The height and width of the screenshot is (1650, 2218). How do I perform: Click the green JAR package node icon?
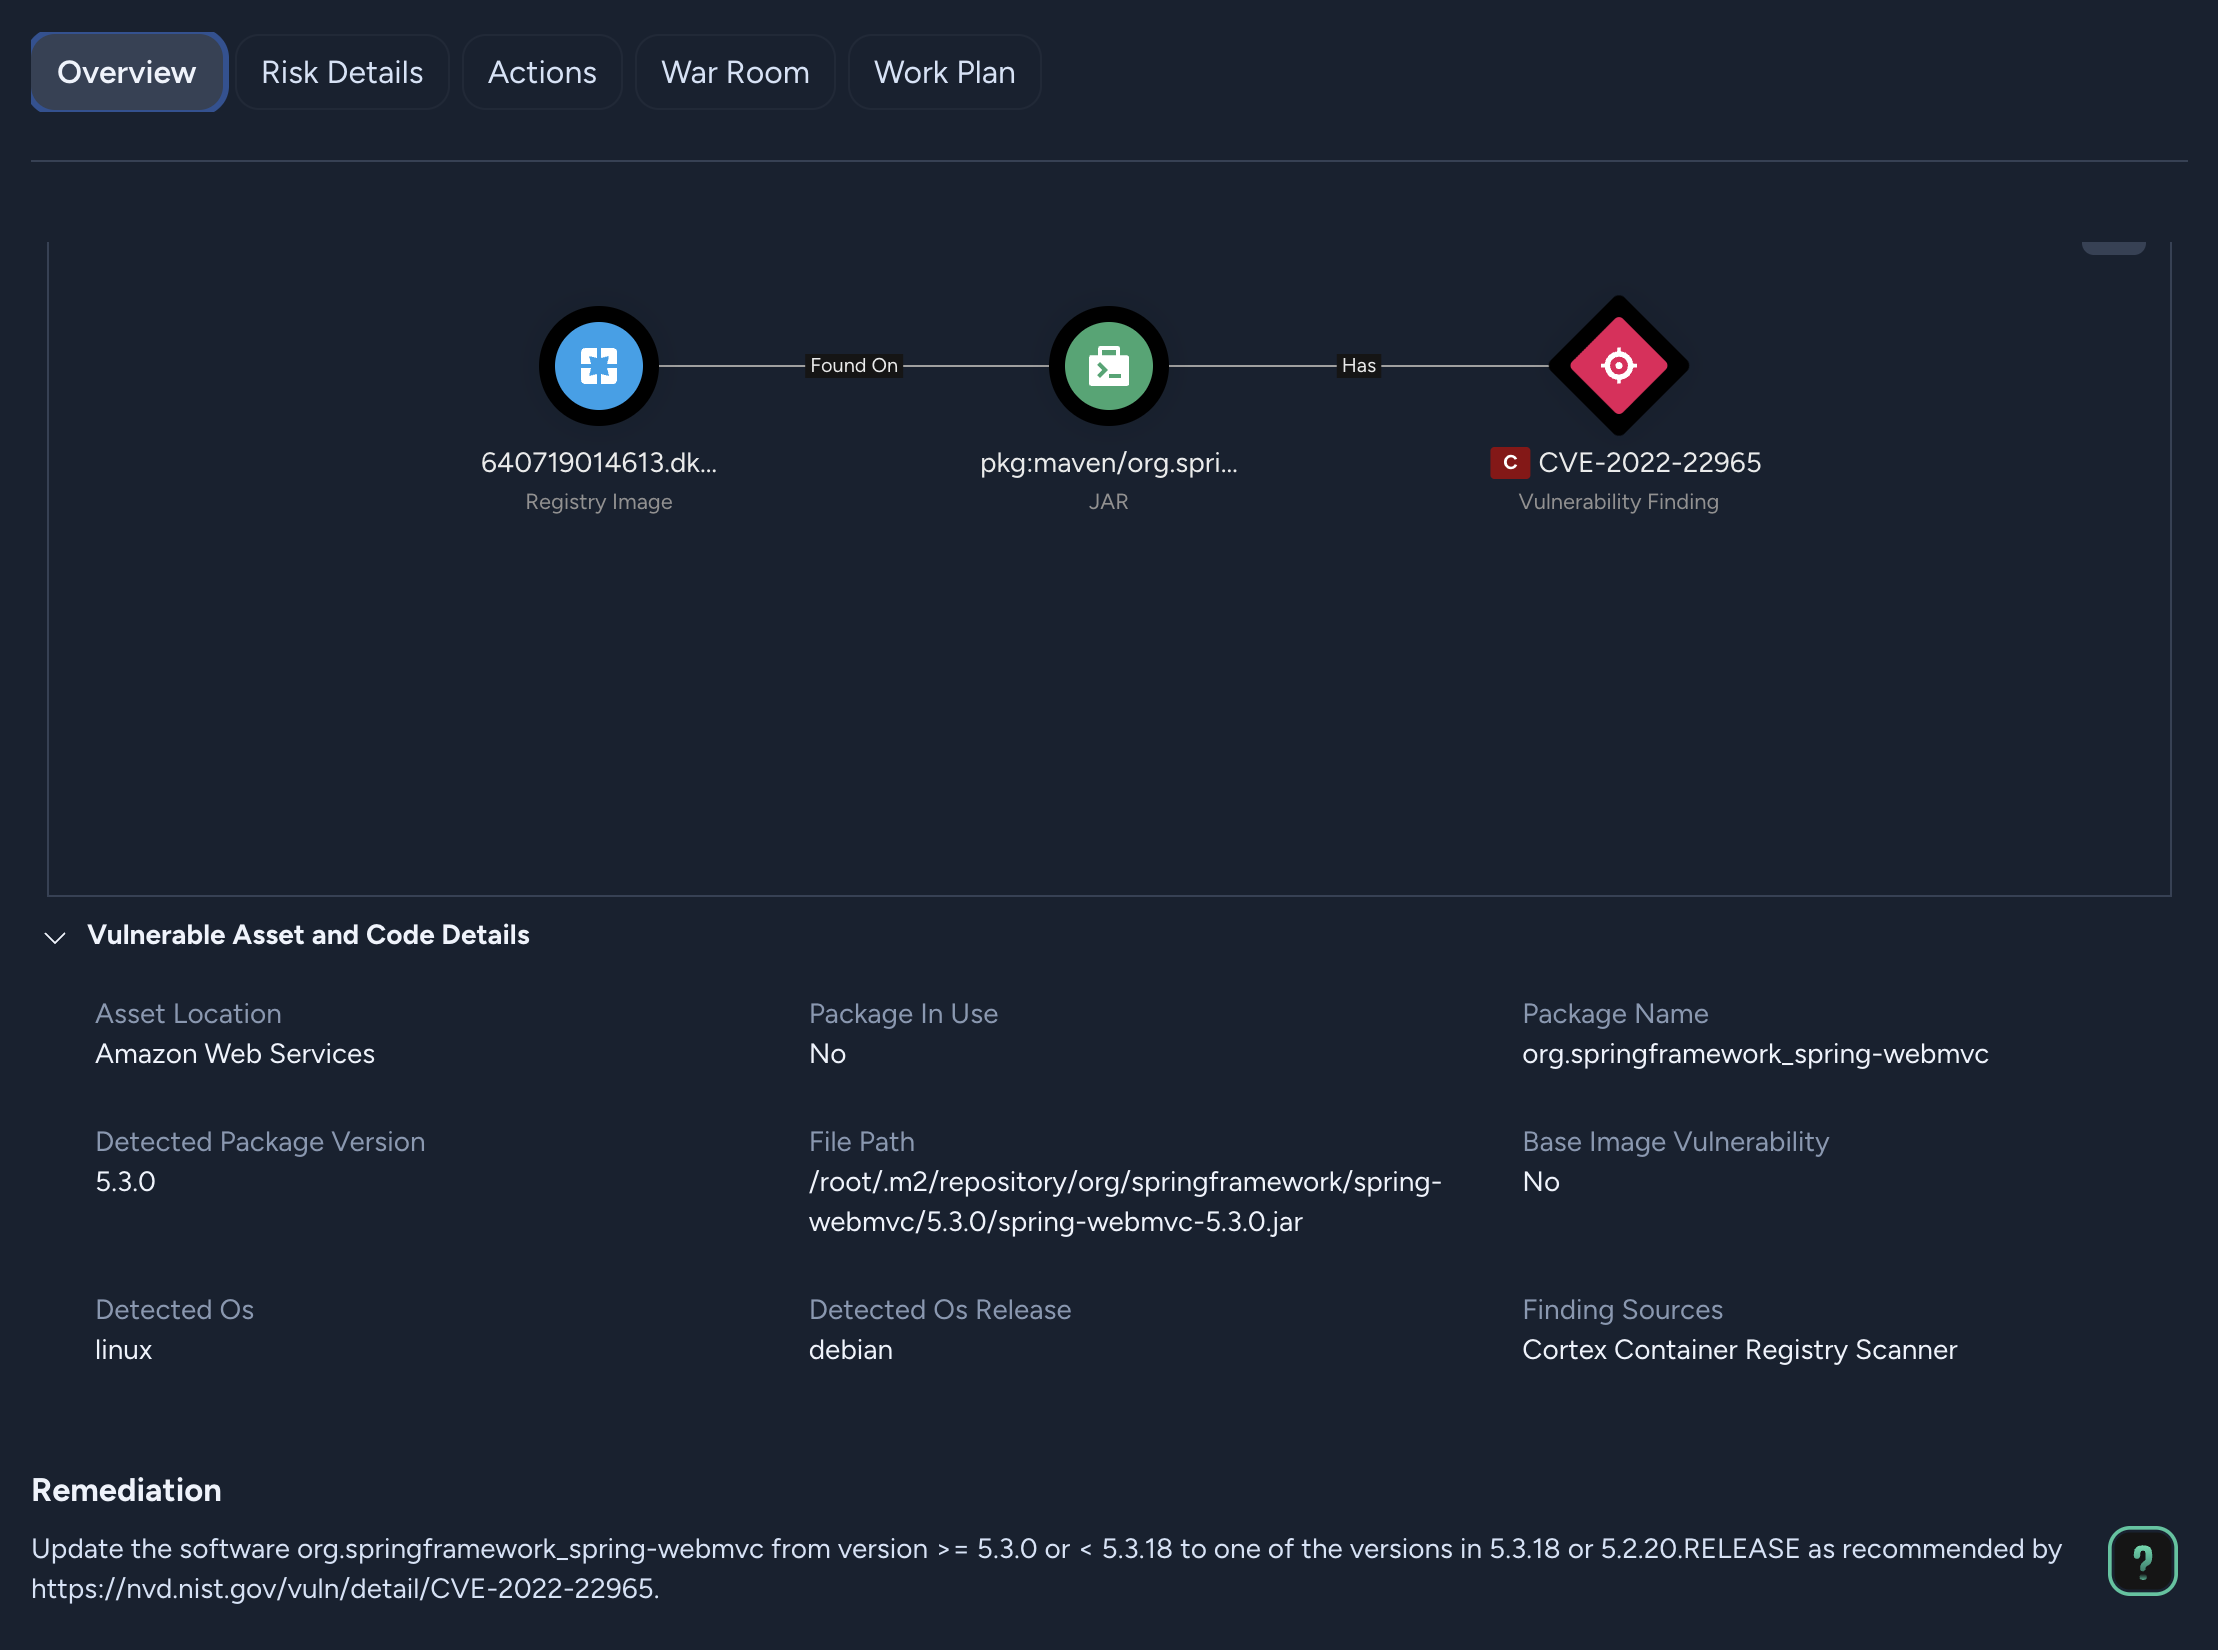pyautogui.click(x=1108, y=366)
